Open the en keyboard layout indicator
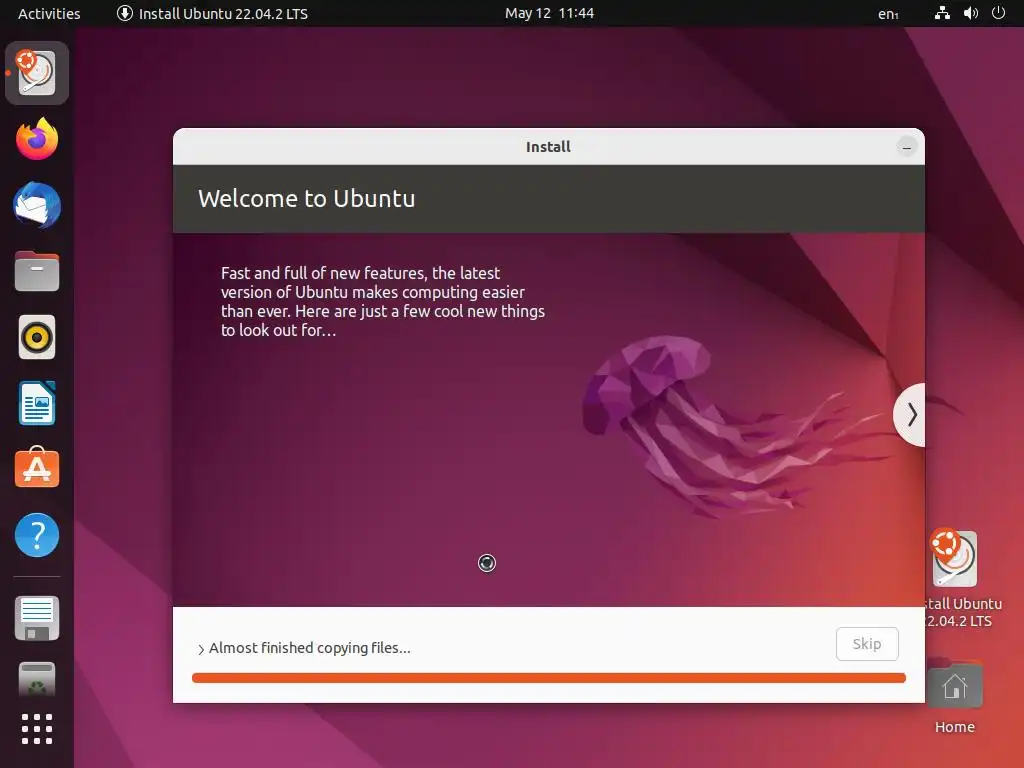 (888, 14)
